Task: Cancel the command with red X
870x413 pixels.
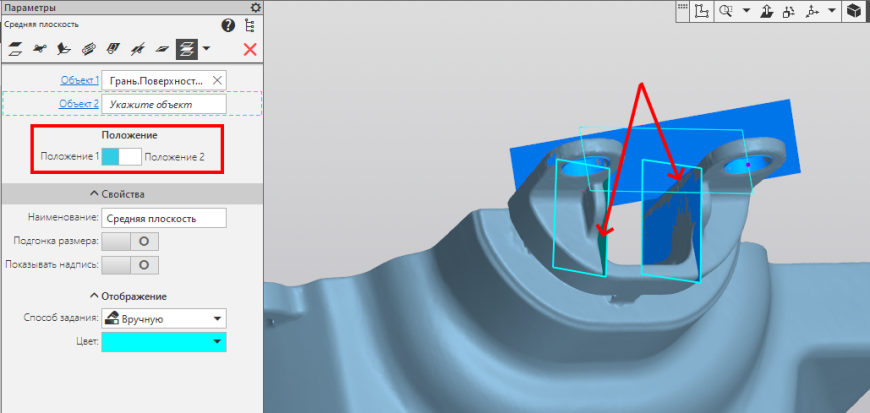Action: 250,49
